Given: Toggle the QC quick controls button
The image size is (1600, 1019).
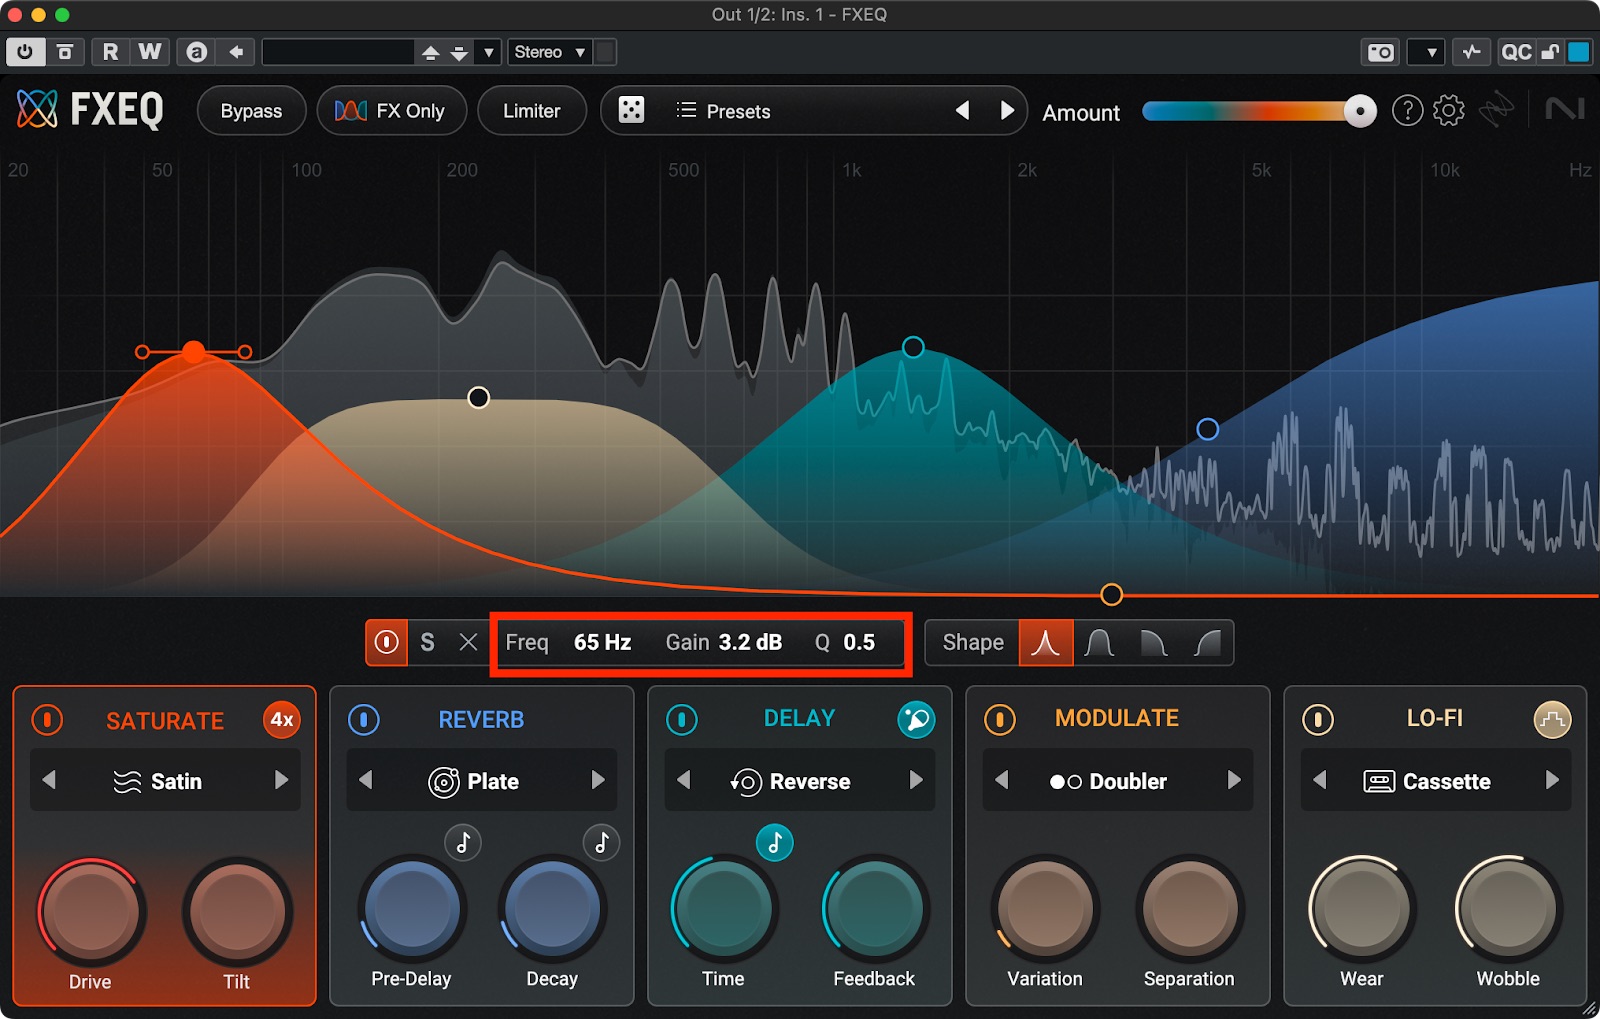Looking at the screenshot, I should pos(1516,52).
